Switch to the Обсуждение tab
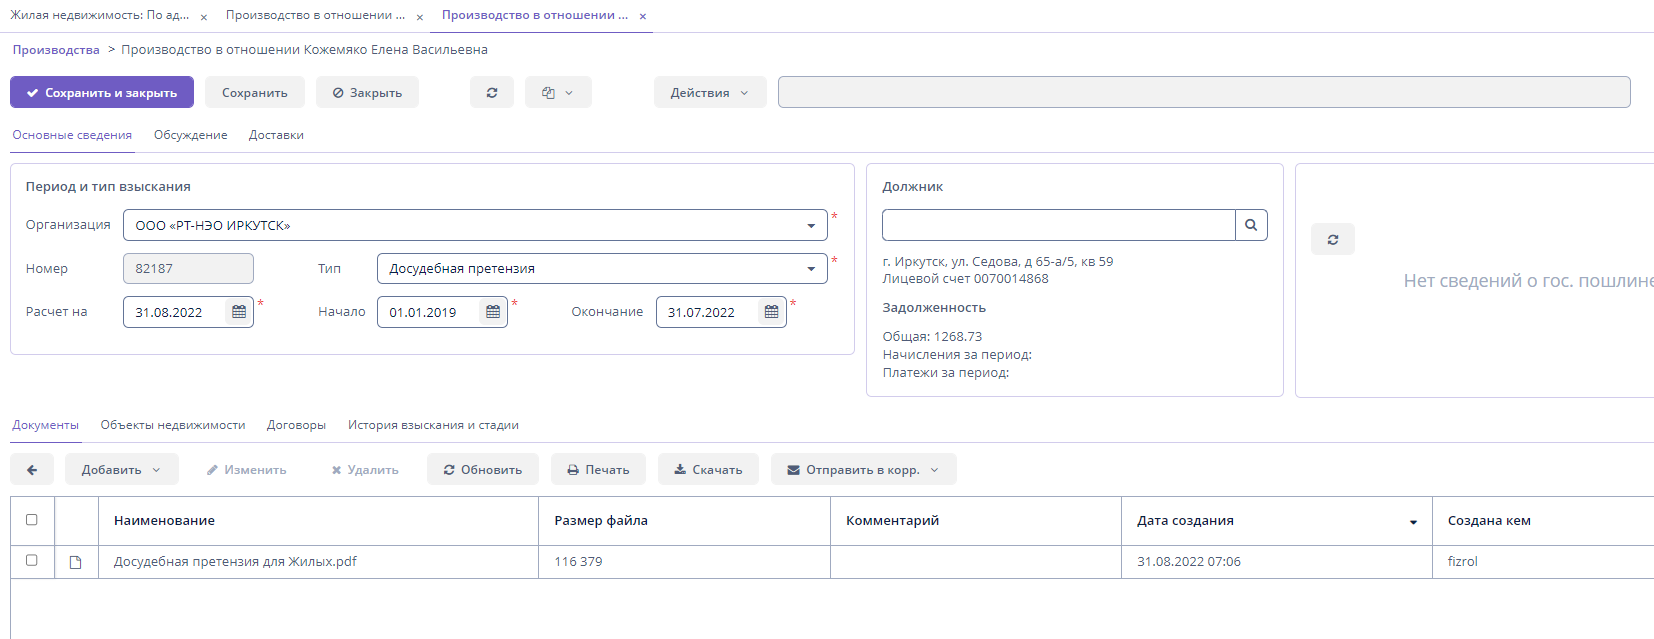1654x639 pixels. coord(190,135)
